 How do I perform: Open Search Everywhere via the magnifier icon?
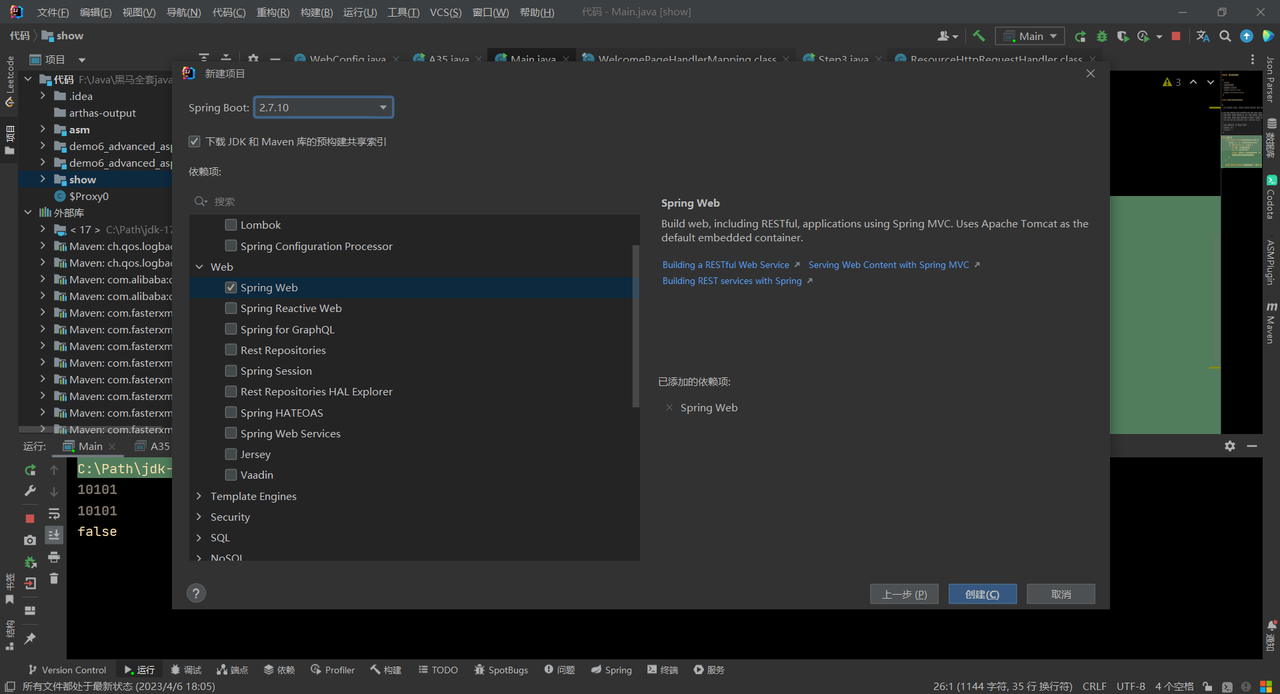[x=1225, y=36]
